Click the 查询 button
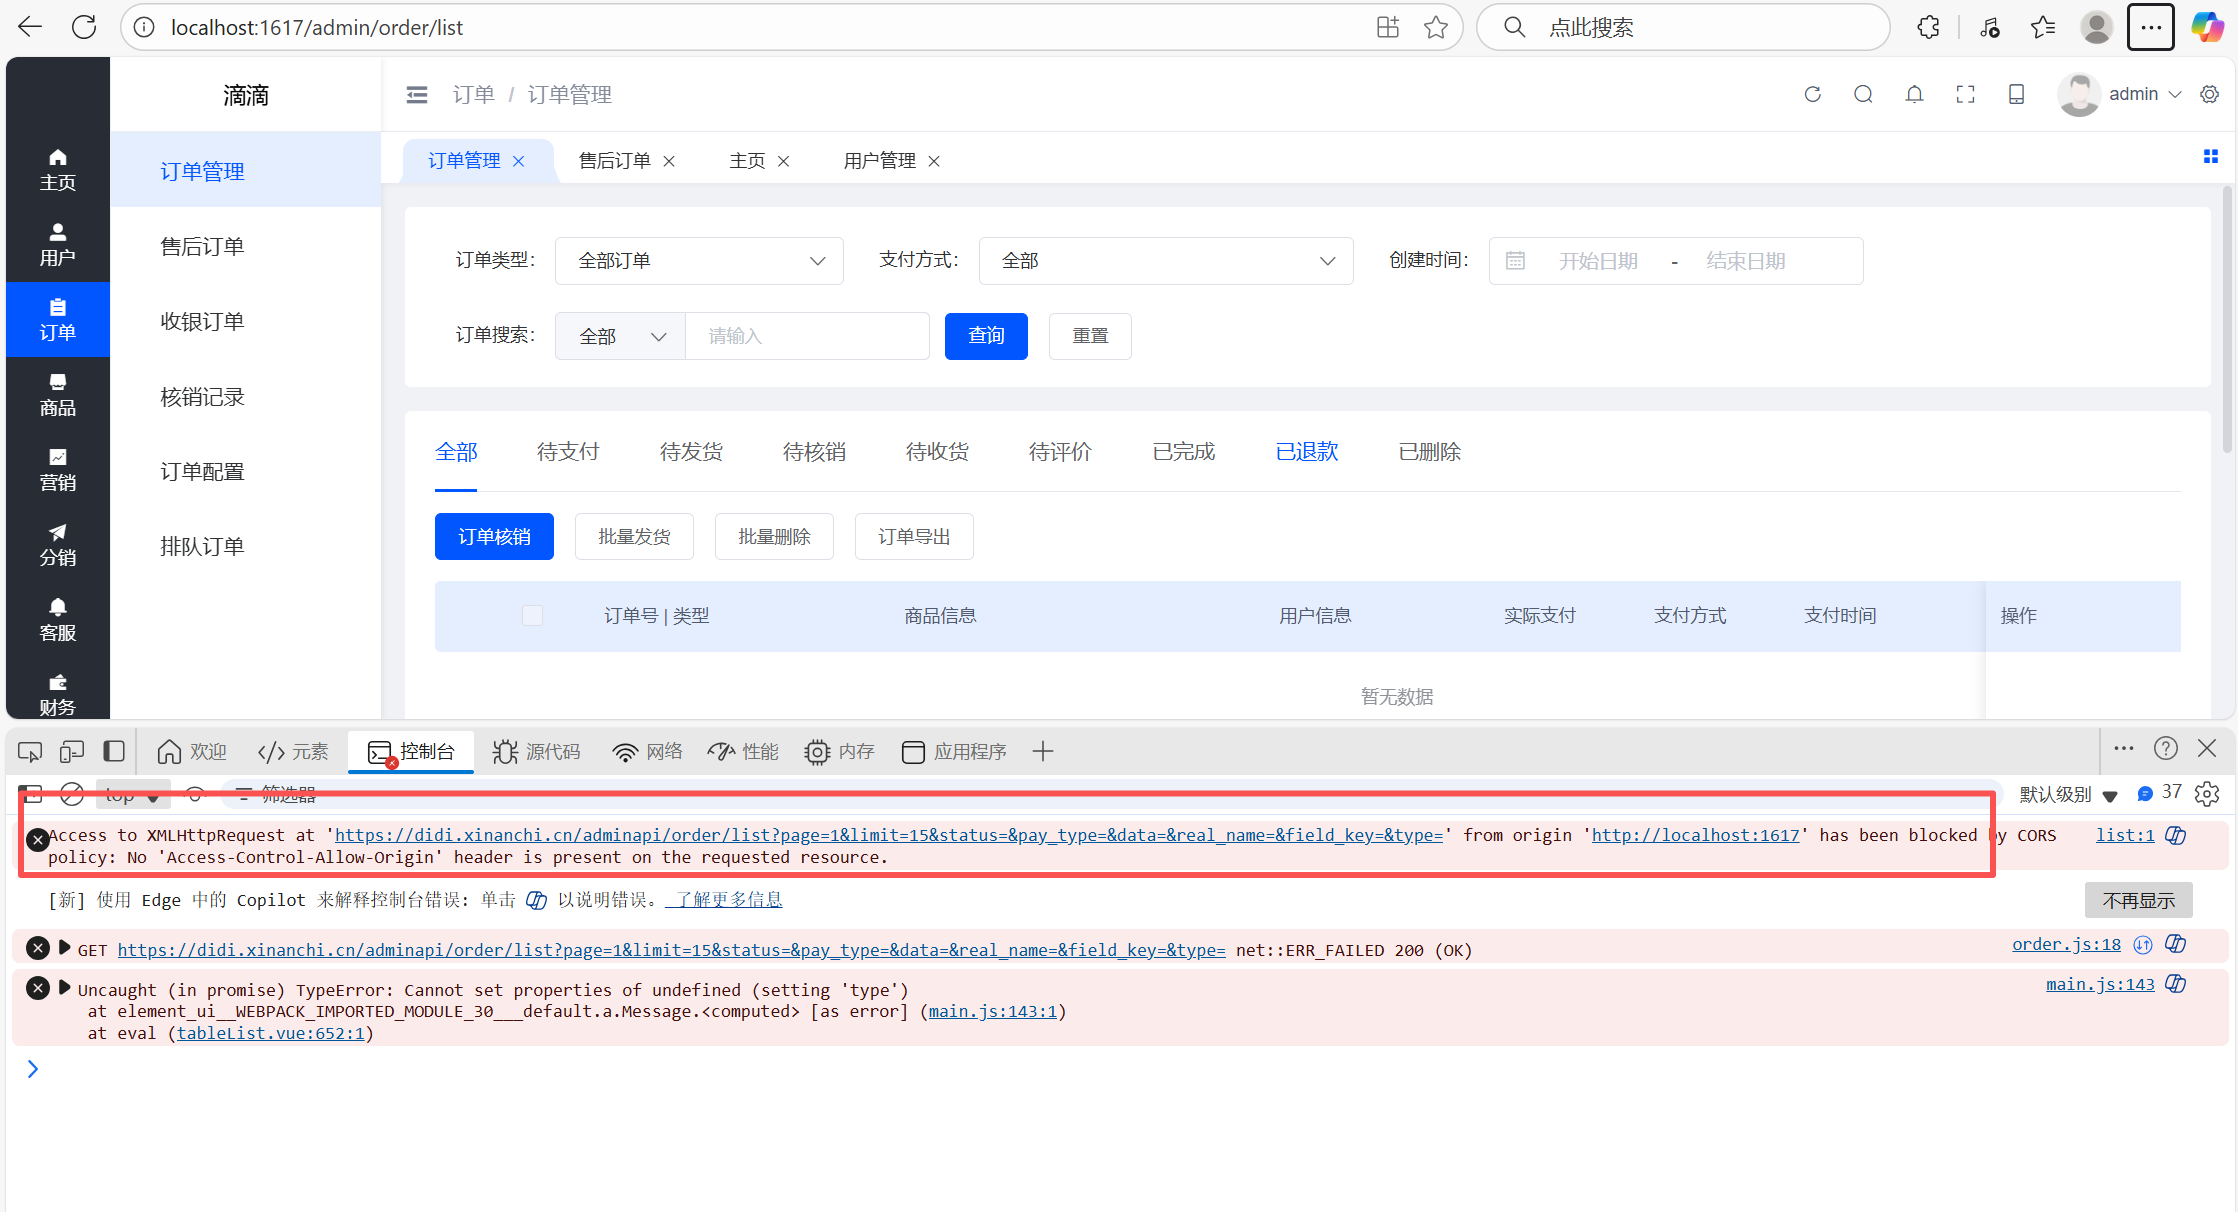2238x1212 pixels. click(x=986, y=336)
